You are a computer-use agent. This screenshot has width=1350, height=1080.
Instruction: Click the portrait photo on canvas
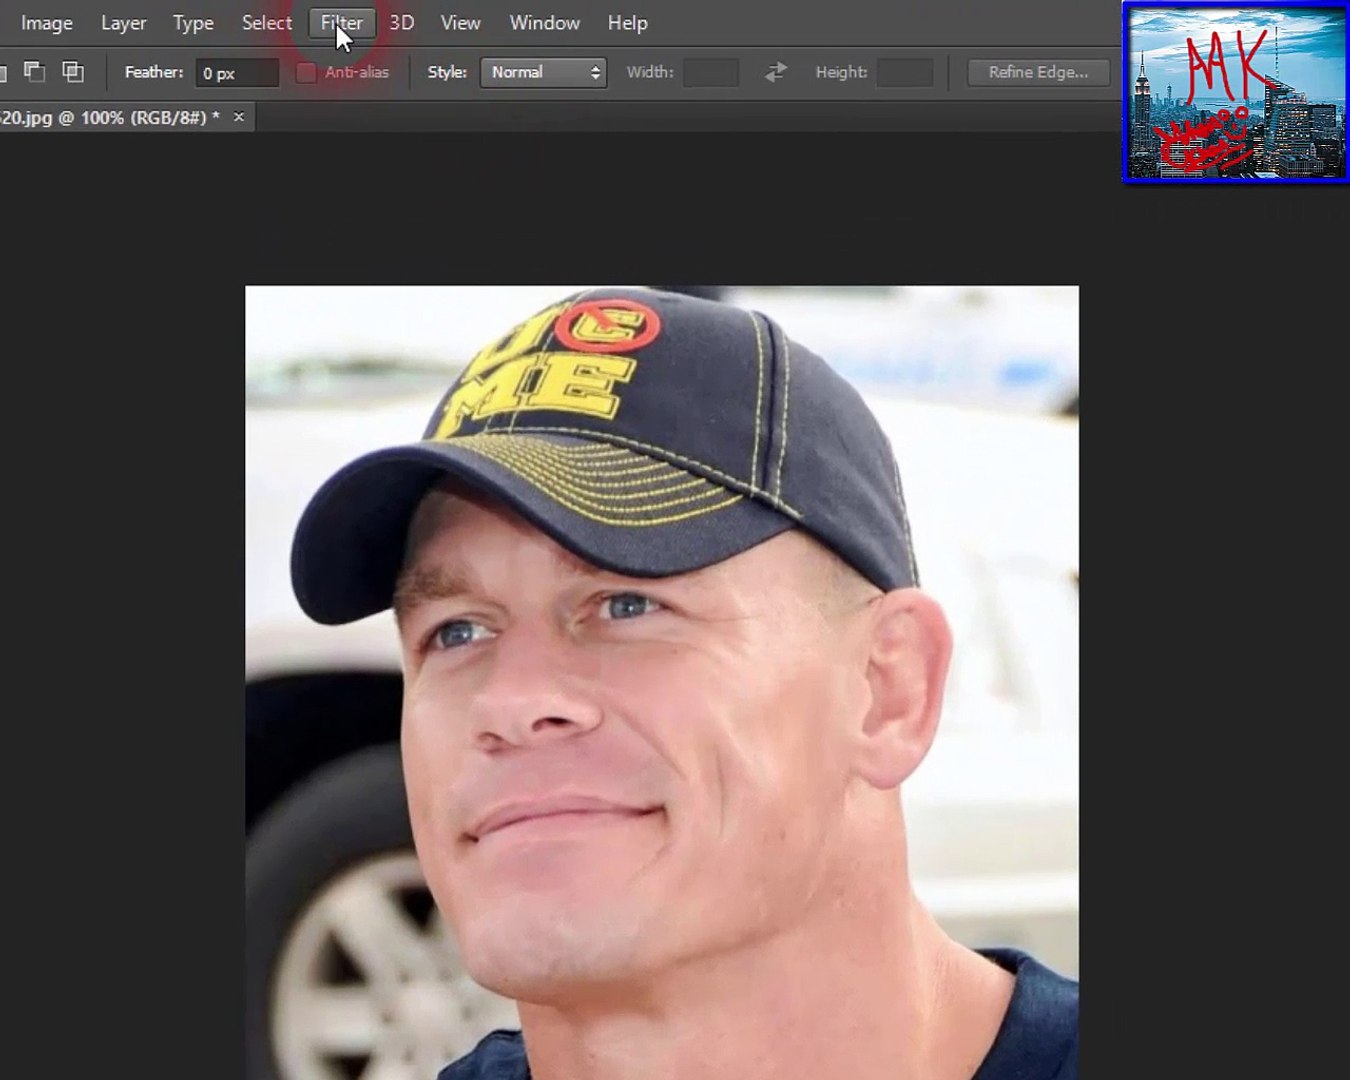(662, 683)
